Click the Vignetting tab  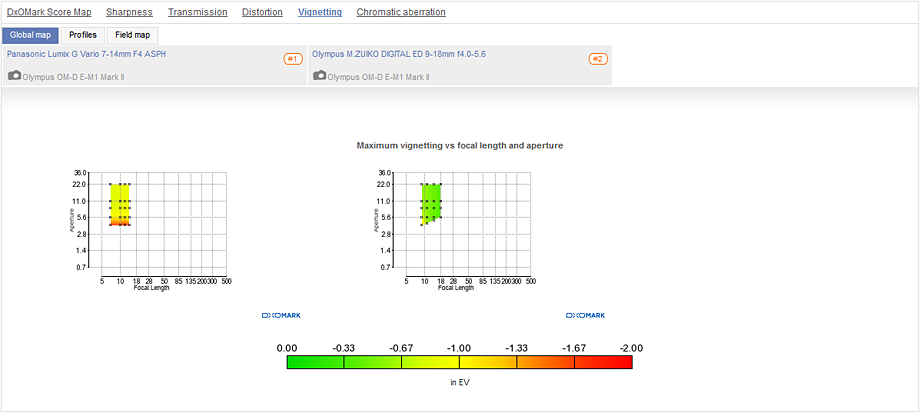pyautogui.click(x=320, y=12)
